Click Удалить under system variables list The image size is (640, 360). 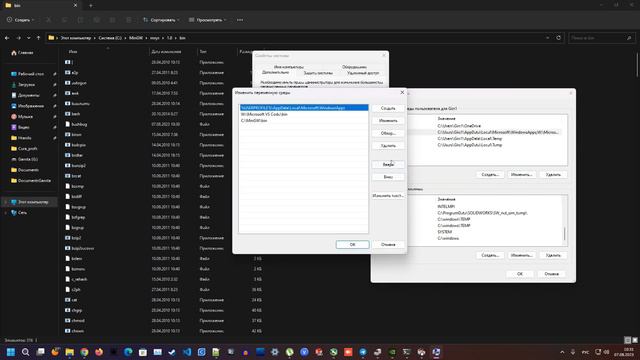pos(553,255)
